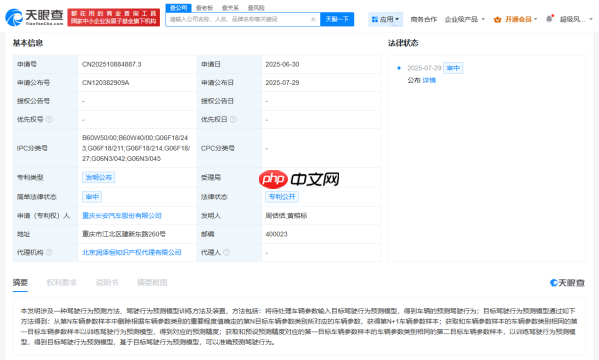The height and width of the screenshot is (360, 599).
Task: Clear the search box with the x icon
Action: 313,19
